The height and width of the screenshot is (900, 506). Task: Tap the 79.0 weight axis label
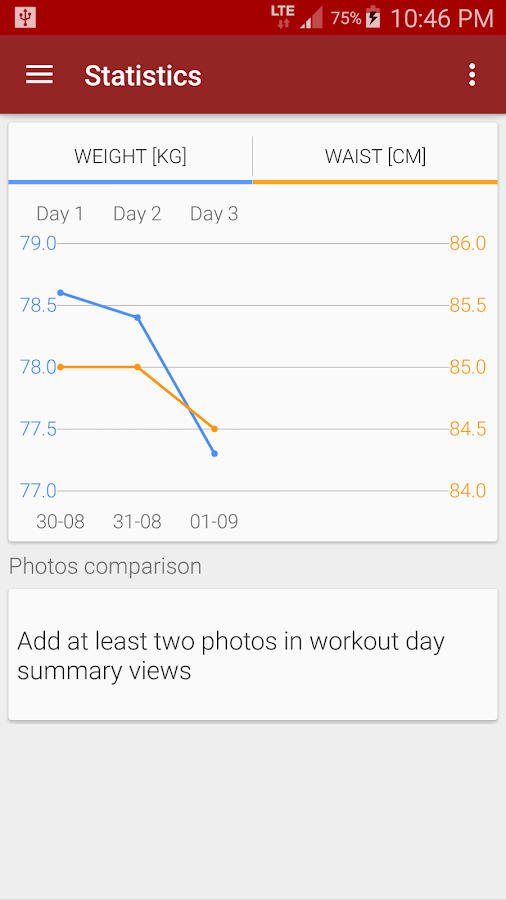tap(38, 243)
